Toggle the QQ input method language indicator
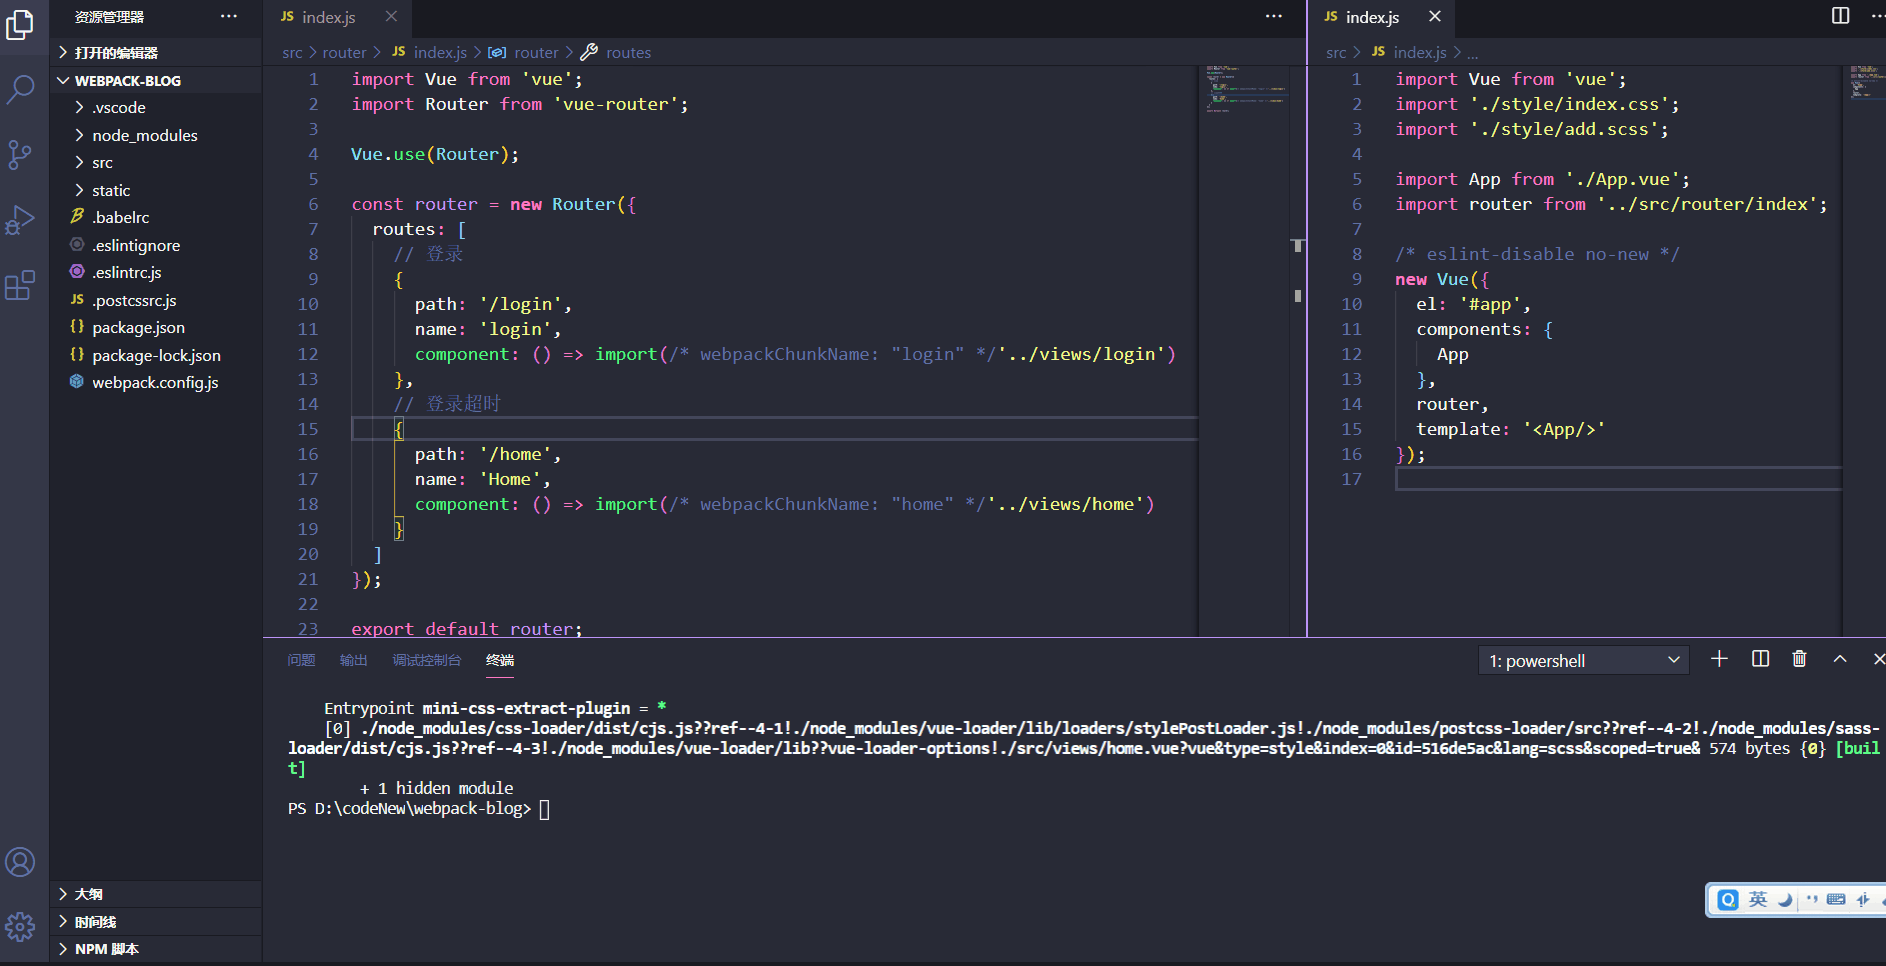The width and height of the screenshot is (1886, 966). click(1757, 899)
